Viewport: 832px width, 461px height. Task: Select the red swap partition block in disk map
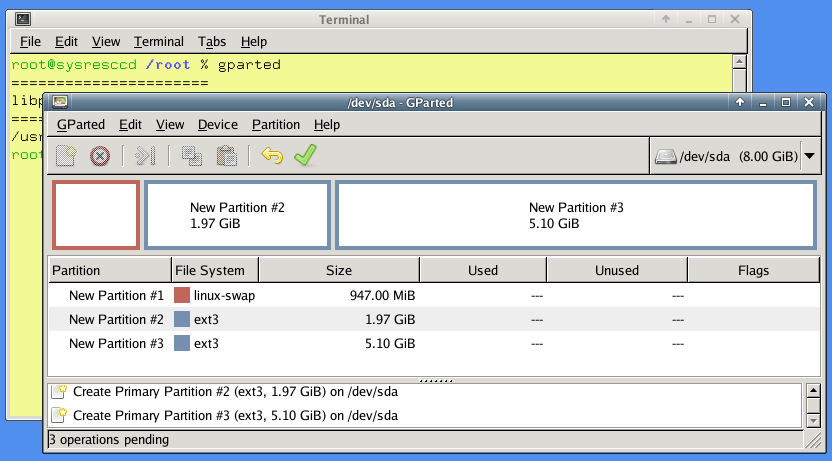96,215
